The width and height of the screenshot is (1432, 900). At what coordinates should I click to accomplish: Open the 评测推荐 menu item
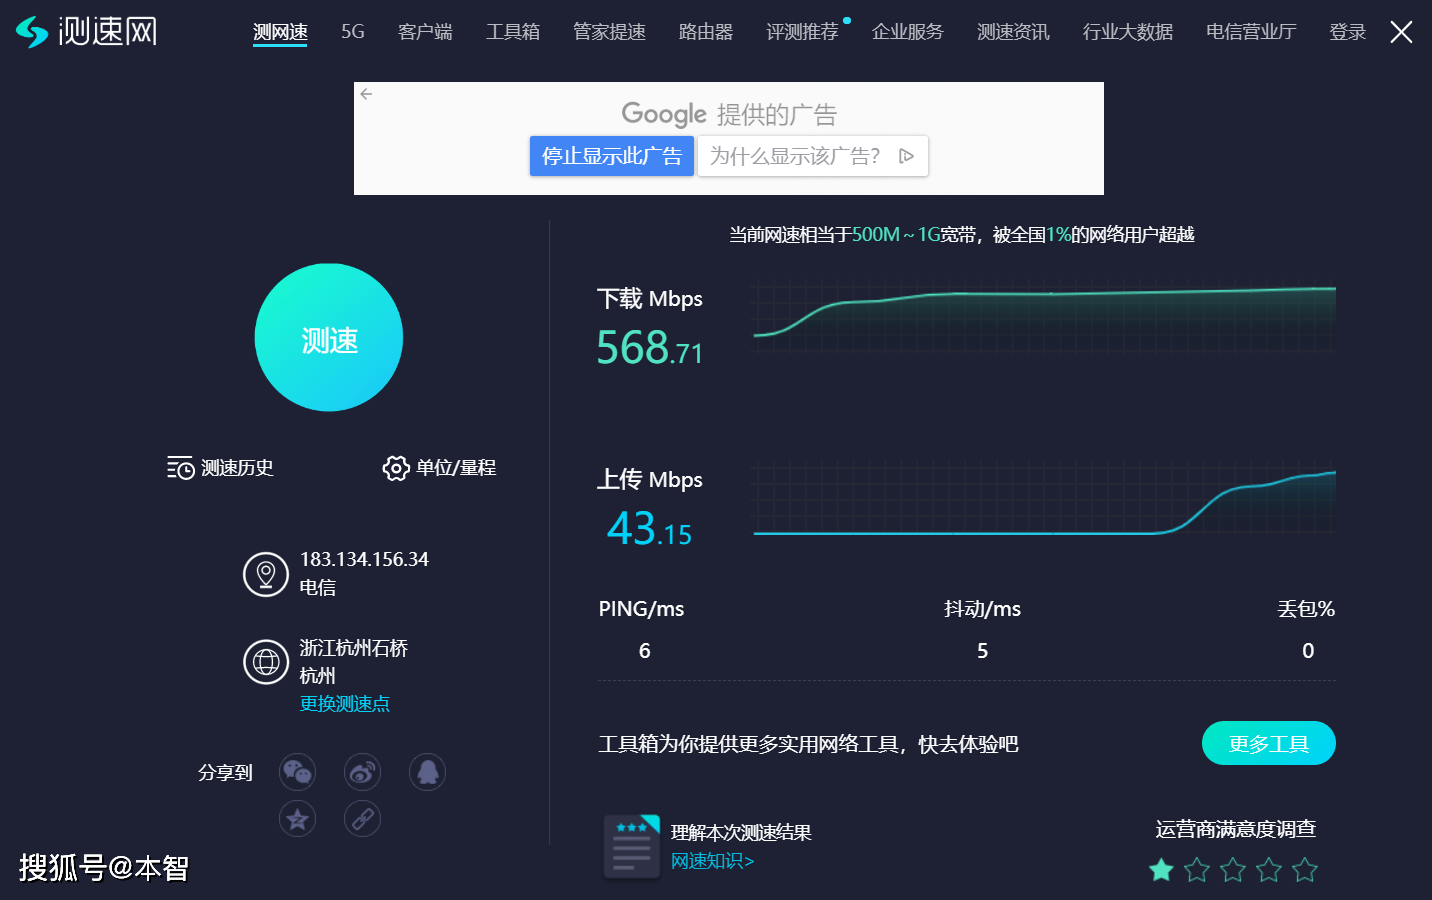802,32
